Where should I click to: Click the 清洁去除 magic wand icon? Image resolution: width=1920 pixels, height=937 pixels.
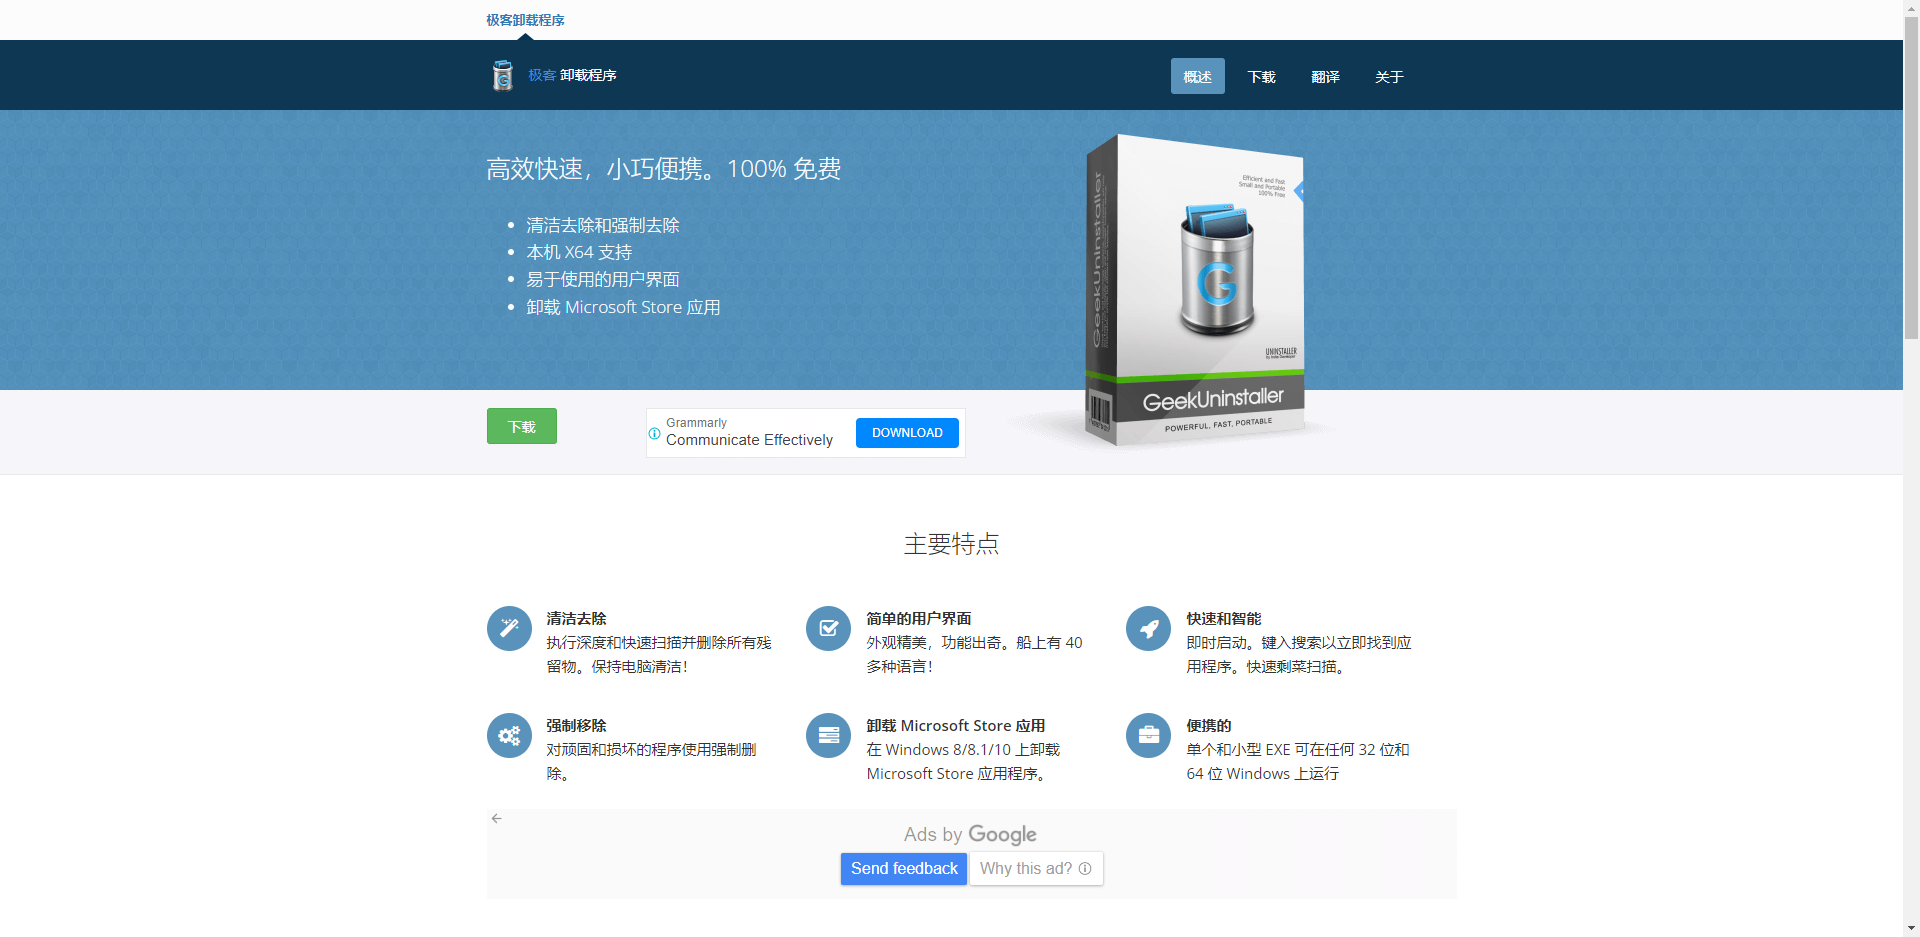click(x=509, y=628)
